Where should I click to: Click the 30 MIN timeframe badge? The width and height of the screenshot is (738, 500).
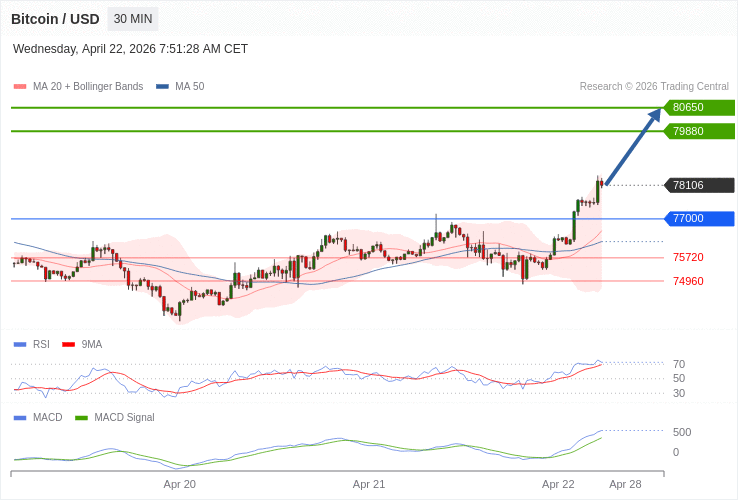(x=133, y=19)
